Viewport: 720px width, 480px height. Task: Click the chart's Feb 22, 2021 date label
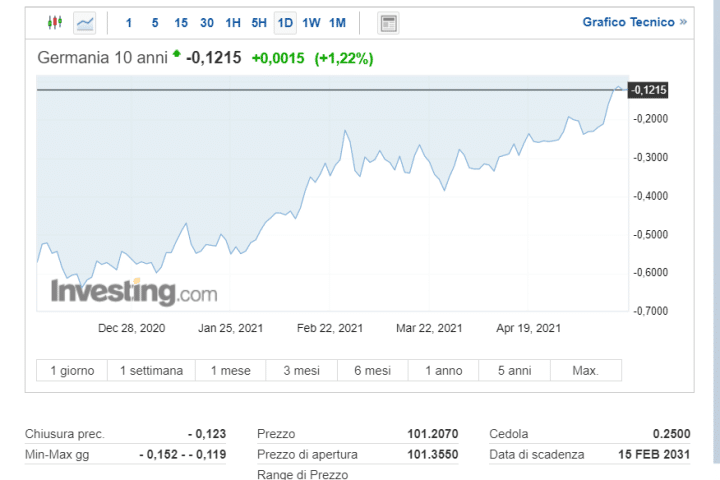331,327
